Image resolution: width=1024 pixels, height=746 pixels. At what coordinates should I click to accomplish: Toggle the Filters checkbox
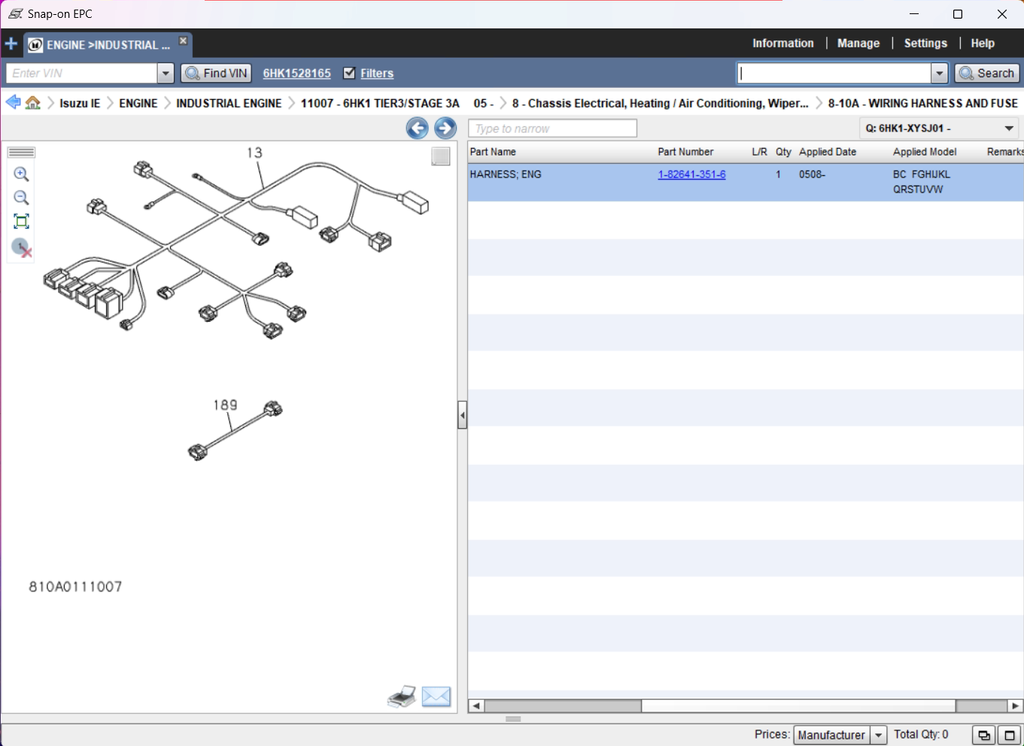click(349, 73)
